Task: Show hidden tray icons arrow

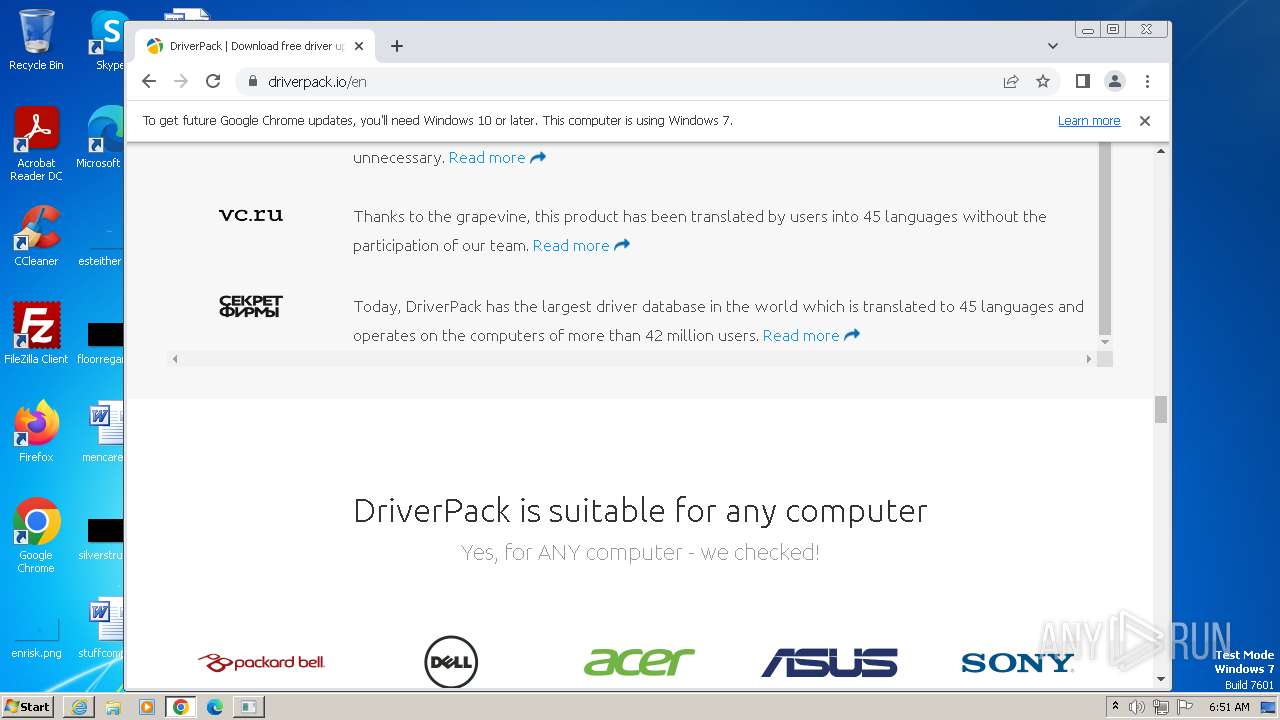Action: coord(1115,707)
